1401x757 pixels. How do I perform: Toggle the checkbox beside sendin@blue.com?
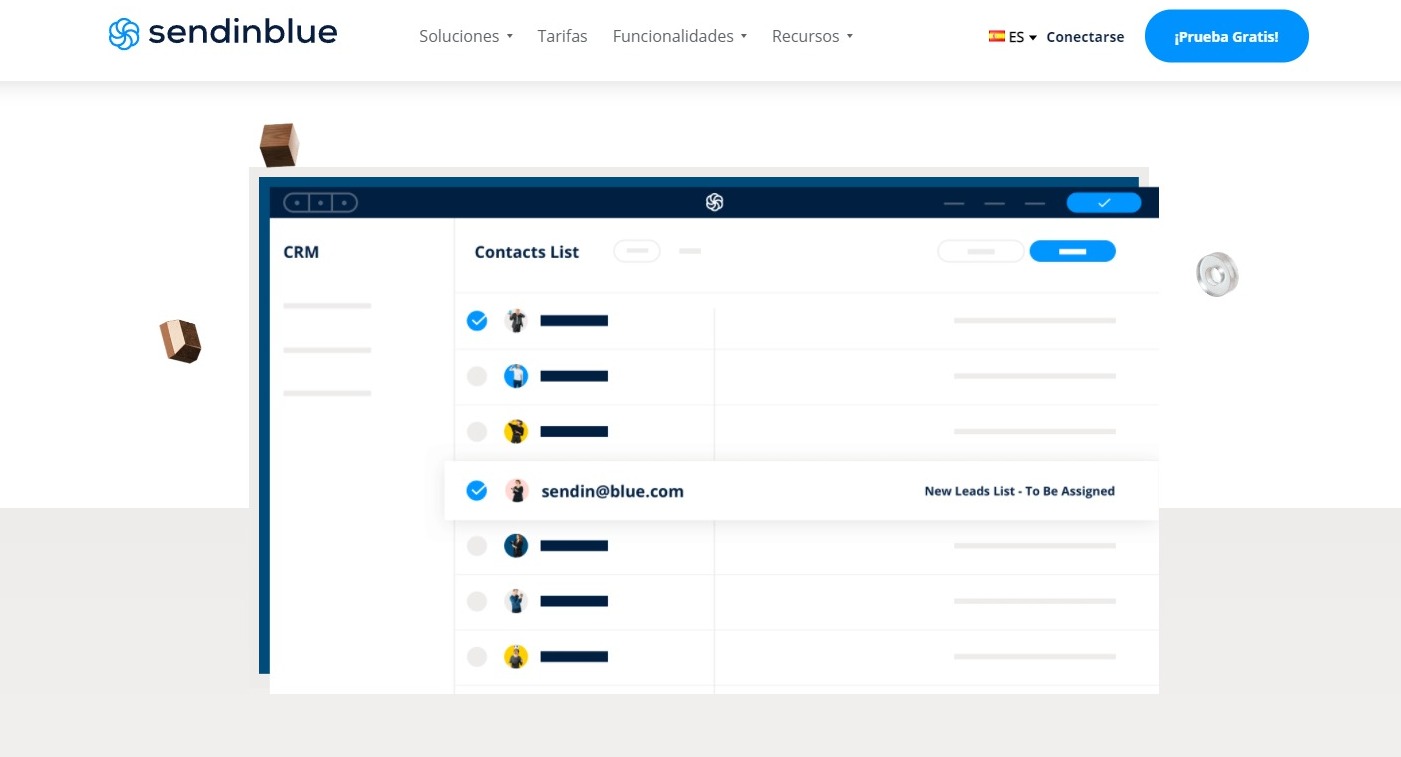click(477, 491)
